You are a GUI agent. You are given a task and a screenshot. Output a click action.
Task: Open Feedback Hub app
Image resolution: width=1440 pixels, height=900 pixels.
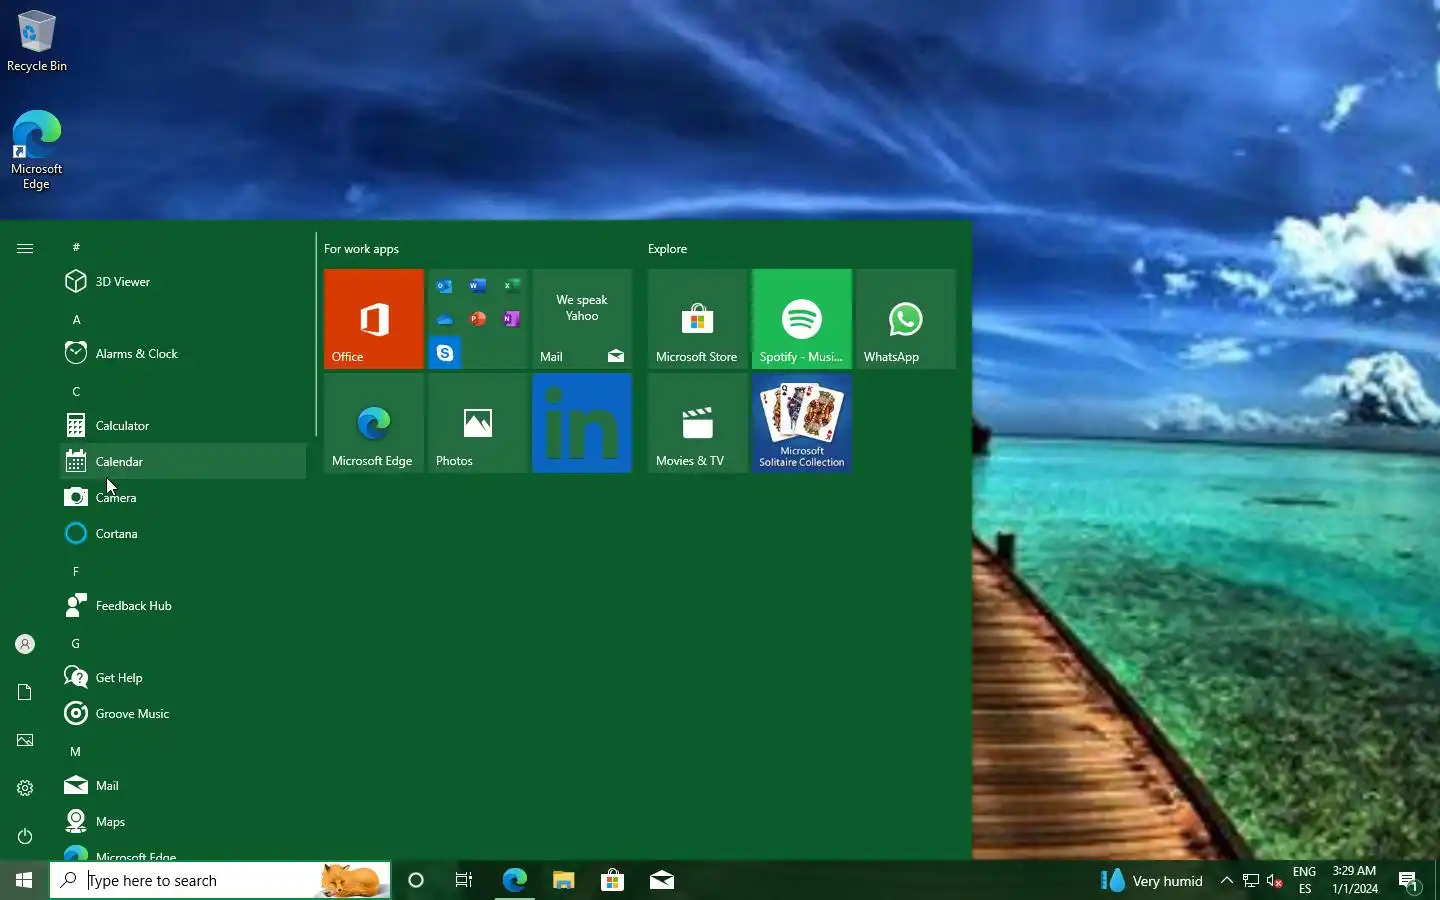pyautogui.click(x=183, y=606)
